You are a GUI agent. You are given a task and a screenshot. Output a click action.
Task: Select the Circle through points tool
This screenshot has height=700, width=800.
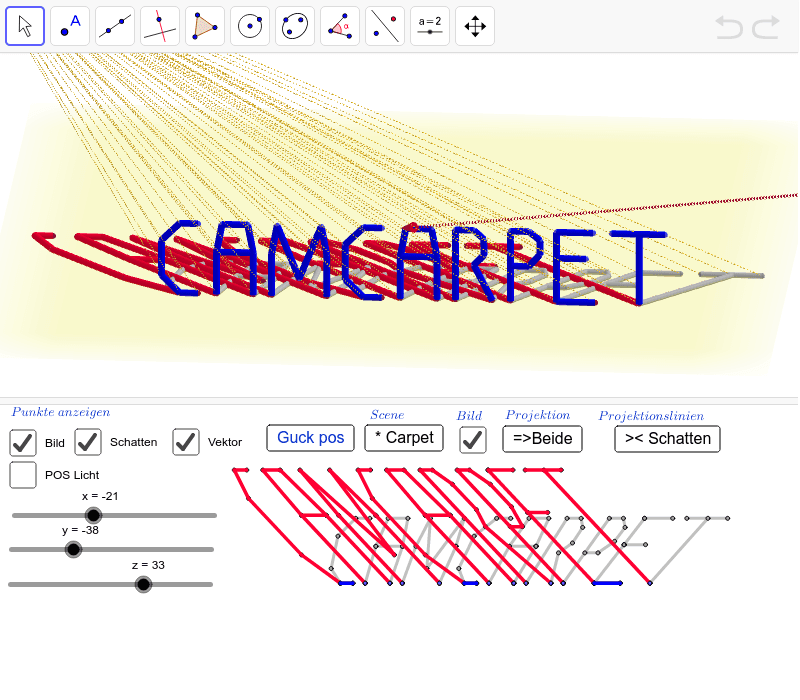click(294, 25)
